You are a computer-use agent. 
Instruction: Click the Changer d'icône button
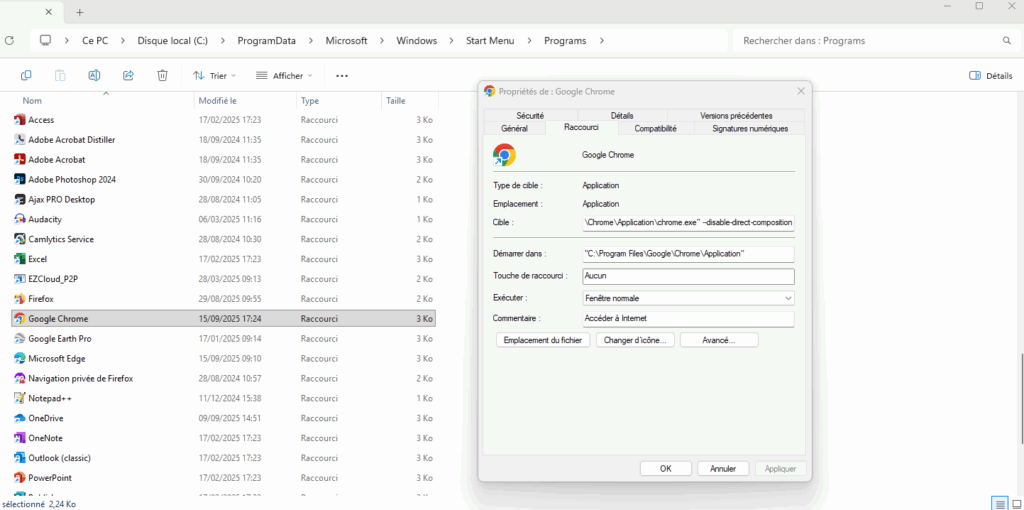[x=635, y=340]
